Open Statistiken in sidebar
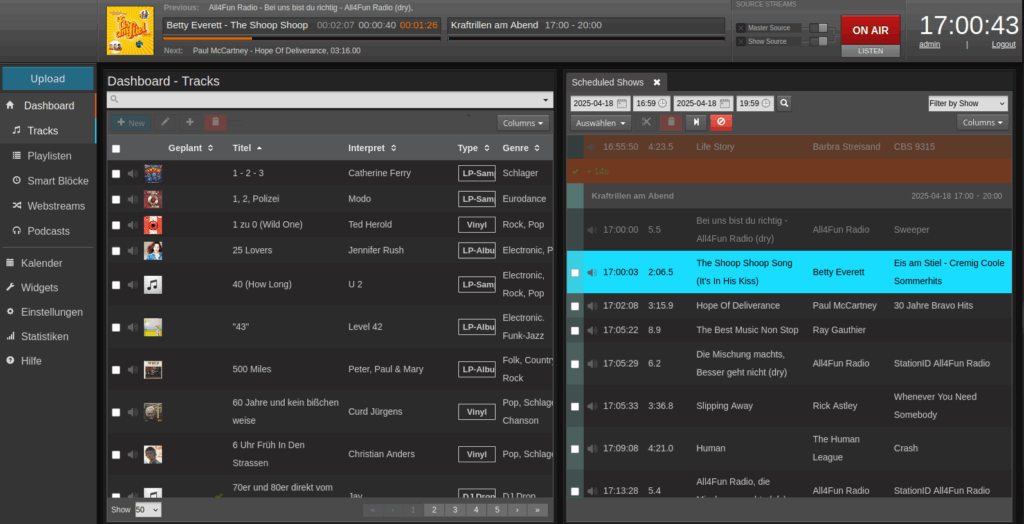 tap(48, 336)
